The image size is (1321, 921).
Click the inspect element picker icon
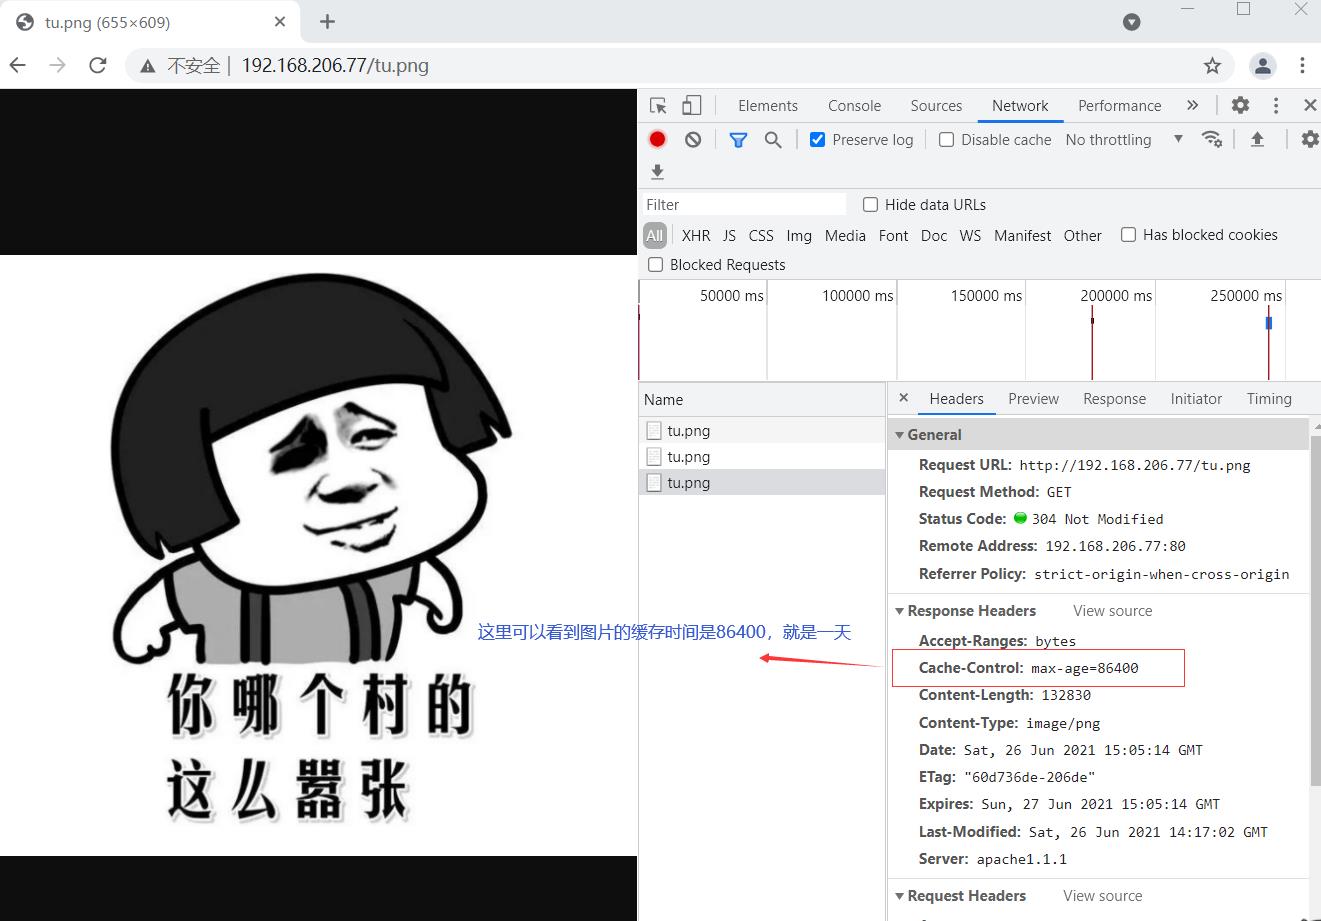[x=658, y=105]
